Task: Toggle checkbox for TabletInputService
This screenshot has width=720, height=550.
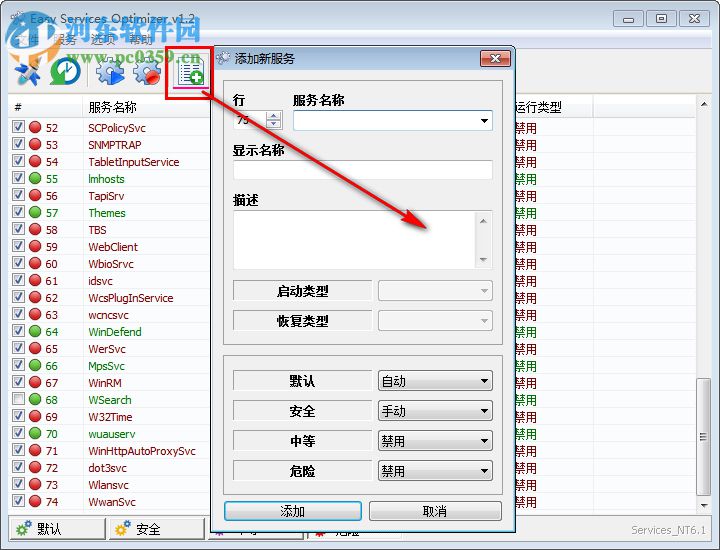Action: click(x=18, y=161)
